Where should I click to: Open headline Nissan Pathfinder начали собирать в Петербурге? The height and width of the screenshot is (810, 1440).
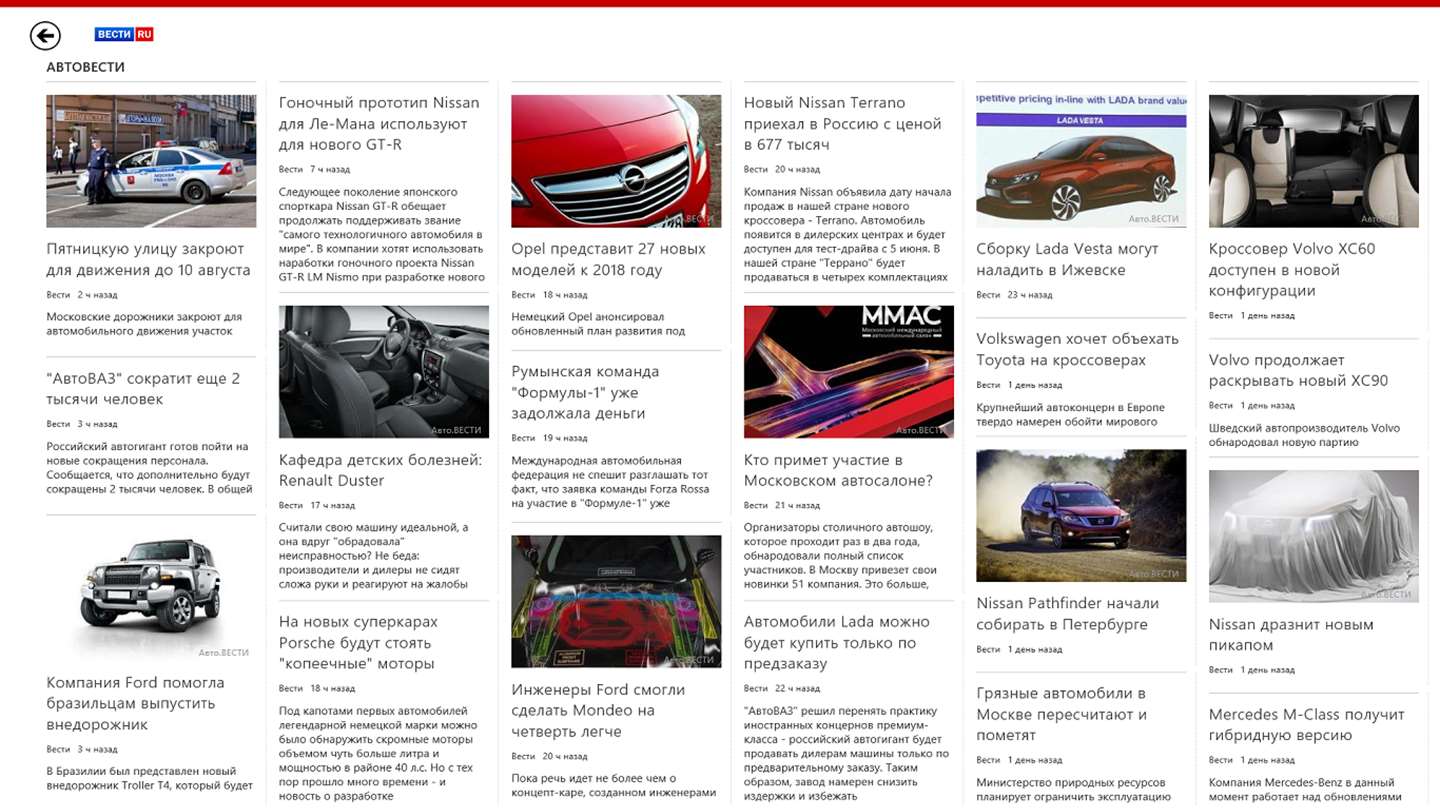click(1067, 614)
